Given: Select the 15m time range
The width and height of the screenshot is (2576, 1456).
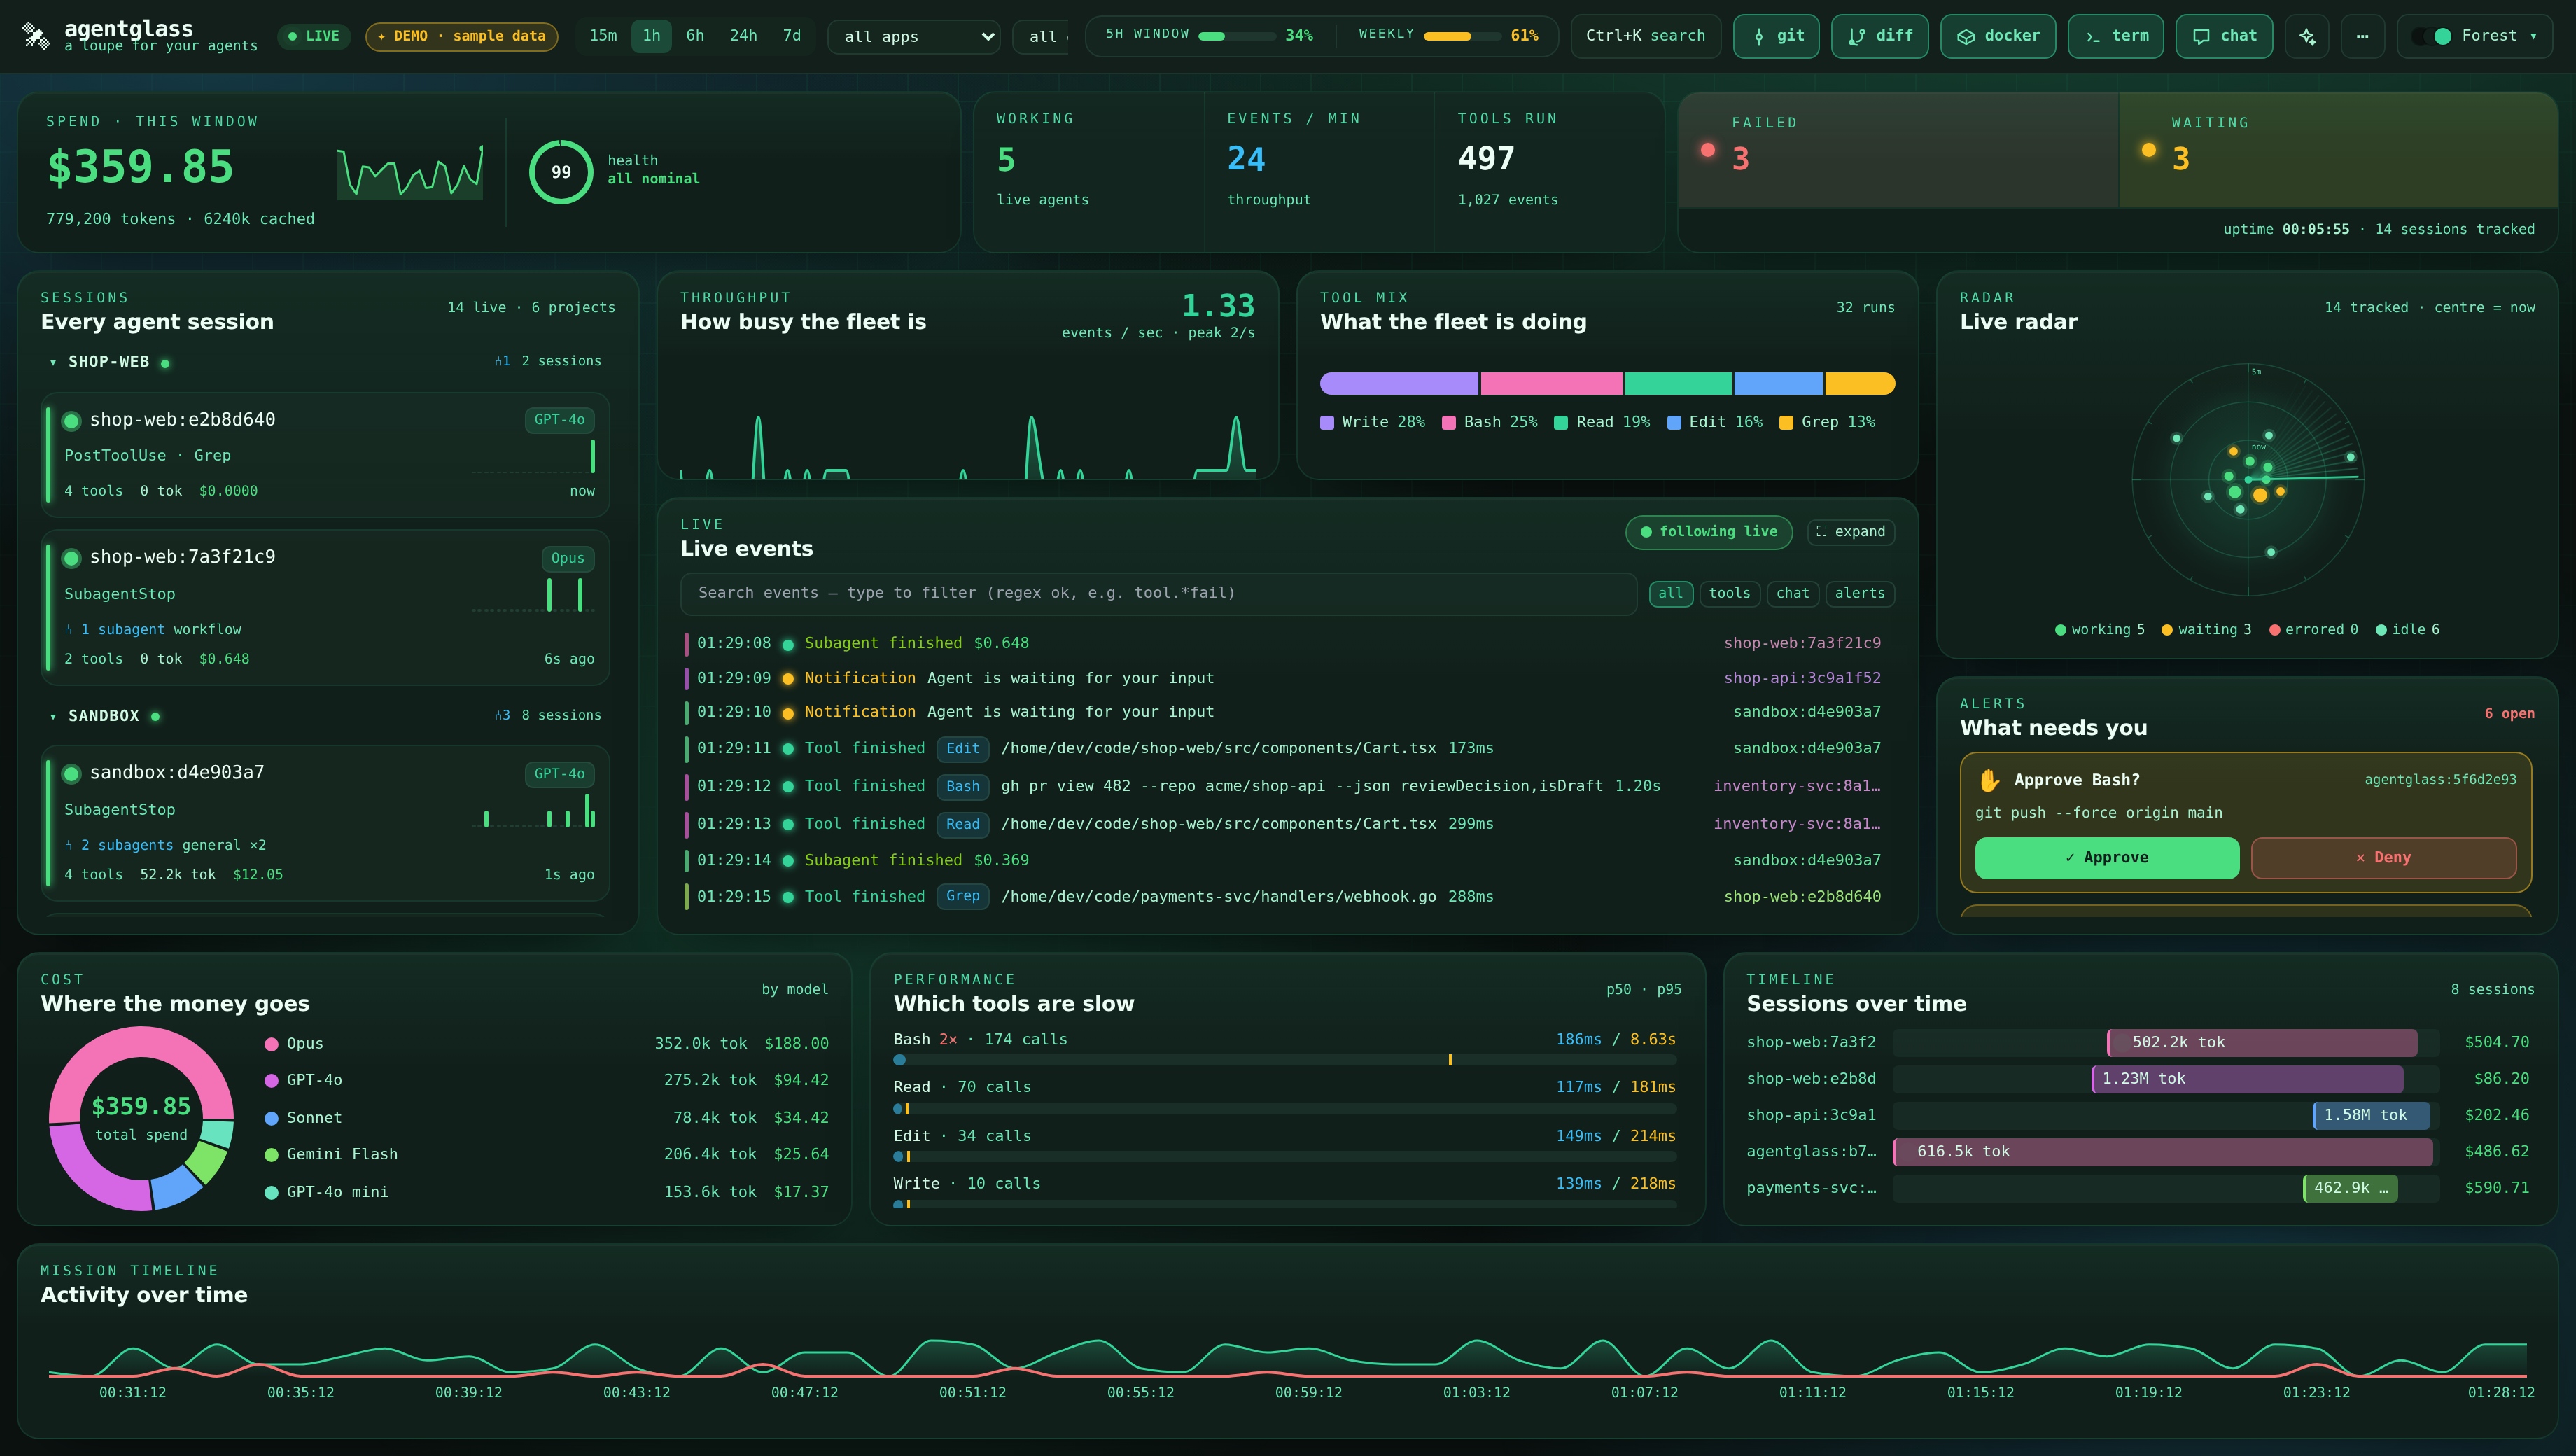Looking at the screenshot, I should click(x=603, y=36).
